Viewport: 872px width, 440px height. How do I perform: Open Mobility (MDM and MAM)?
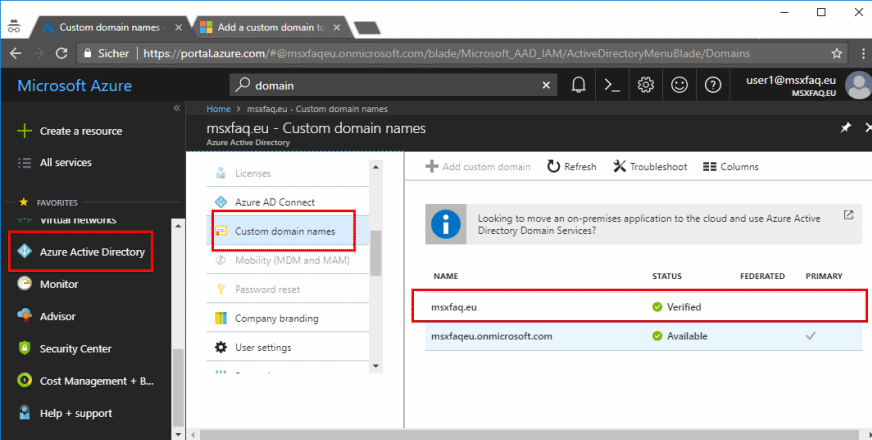[287, 260]
